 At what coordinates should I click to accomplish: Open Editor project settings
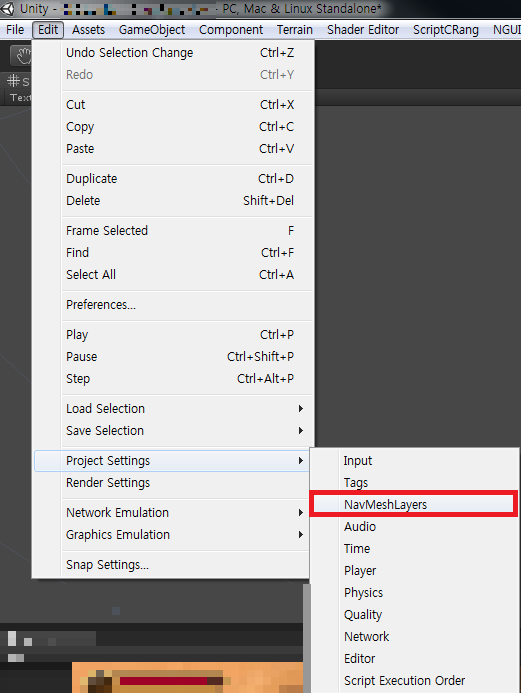click(x=415, y=659)
